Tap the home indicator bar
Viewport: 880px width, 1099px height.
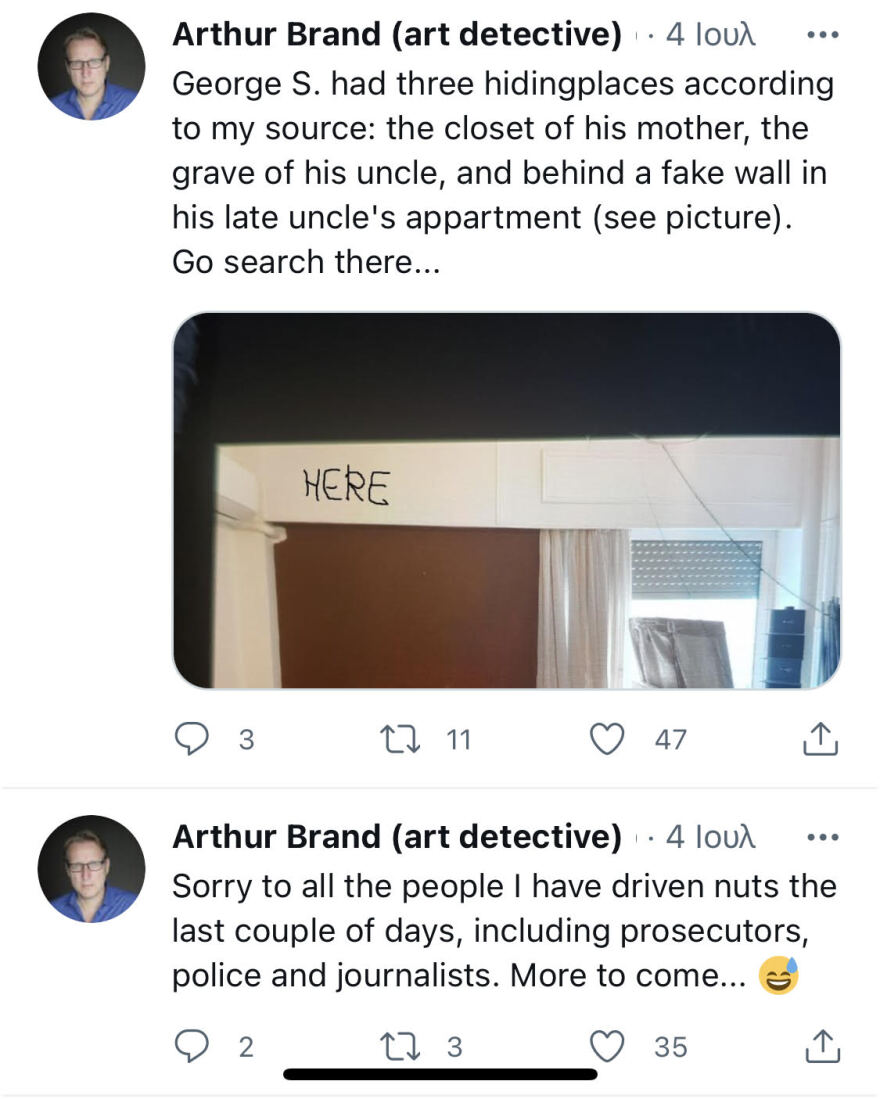[x=440, y=1075]
